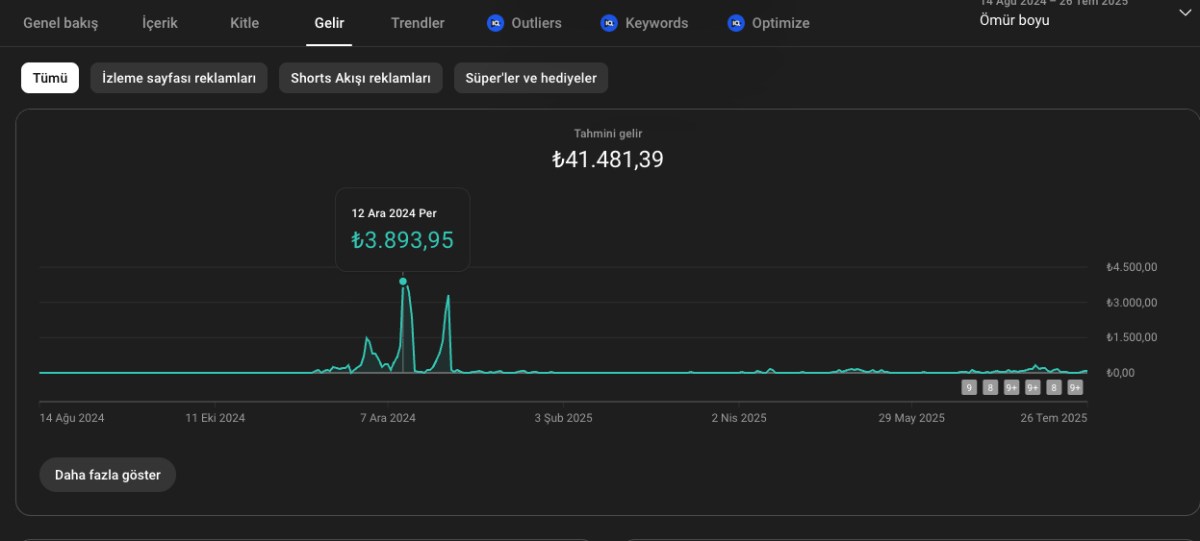
Task: Open the Outliers tab
Action: click(x=536, y=23)
